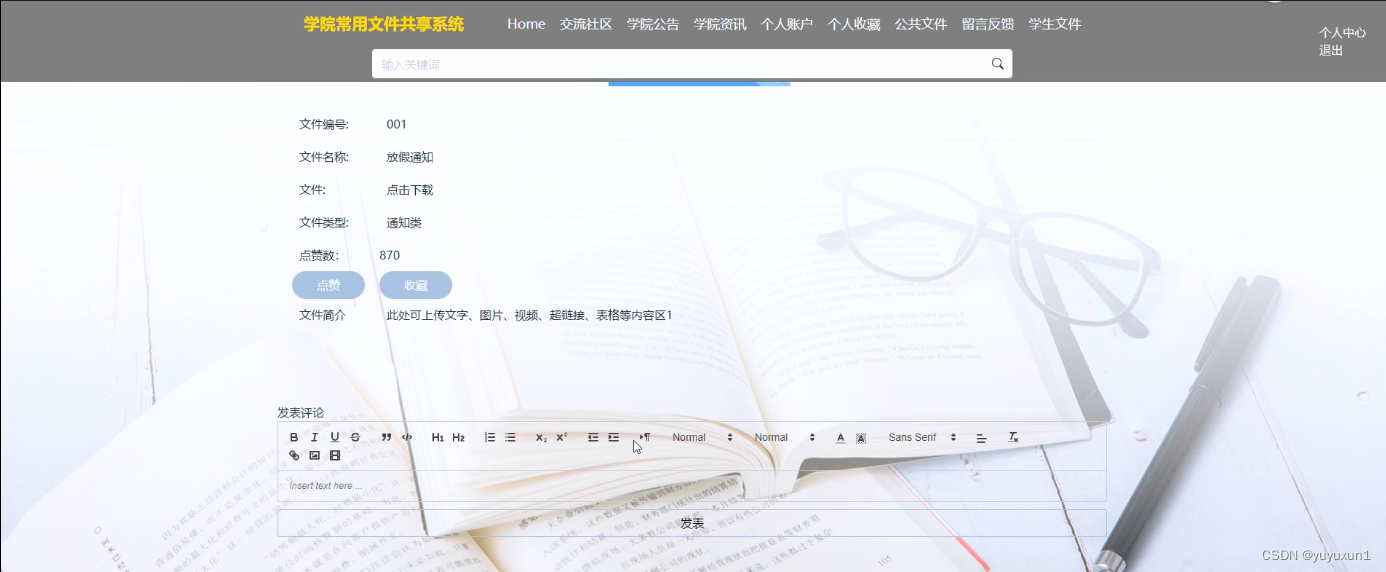Screen dimensions: 1386x572
Task: Insert a code block in the editor
Action: pos(407,438)
